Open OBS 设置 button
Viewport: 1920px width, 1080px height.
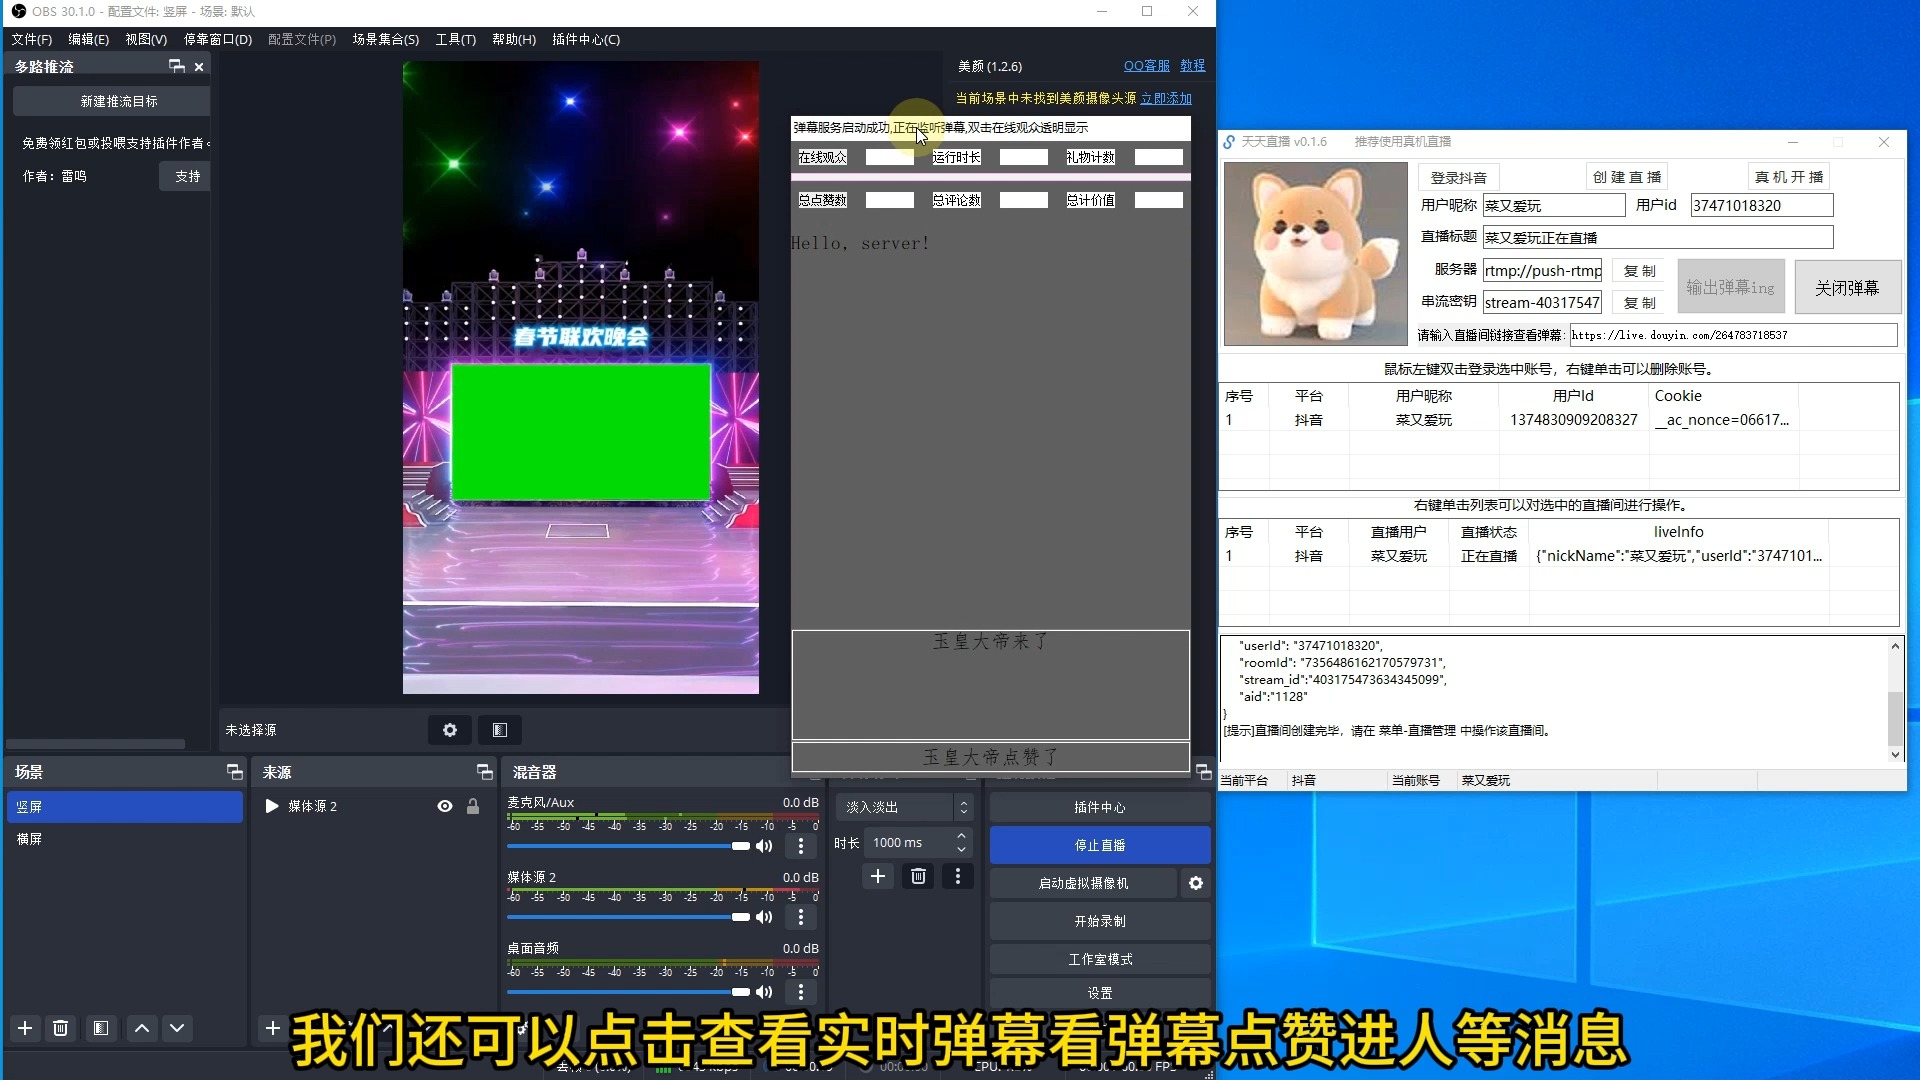pos(1100,993)
